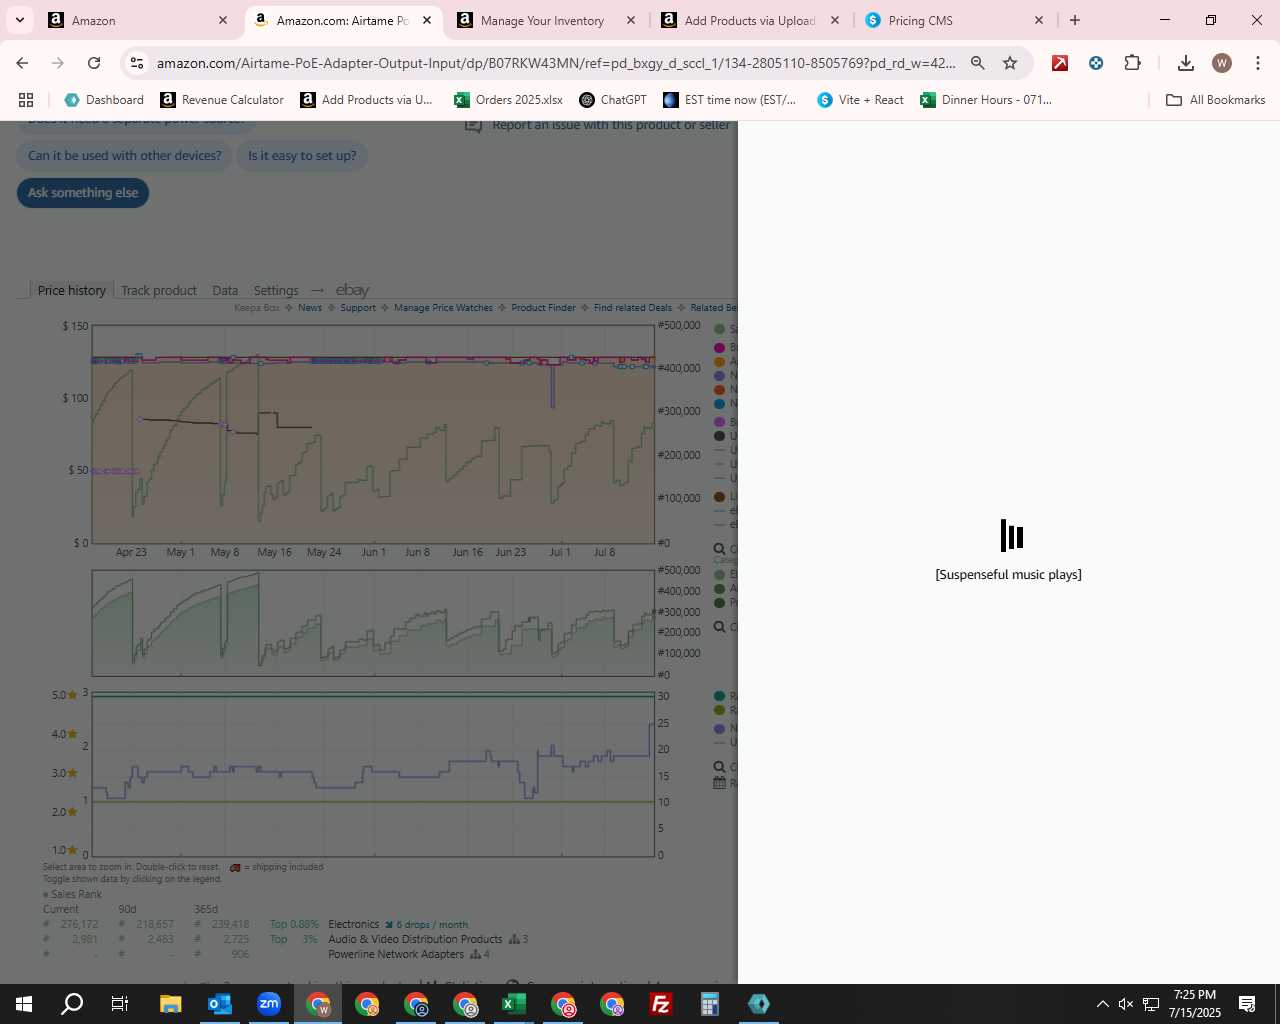Switch to the first Amazon tab

(138, 20)
